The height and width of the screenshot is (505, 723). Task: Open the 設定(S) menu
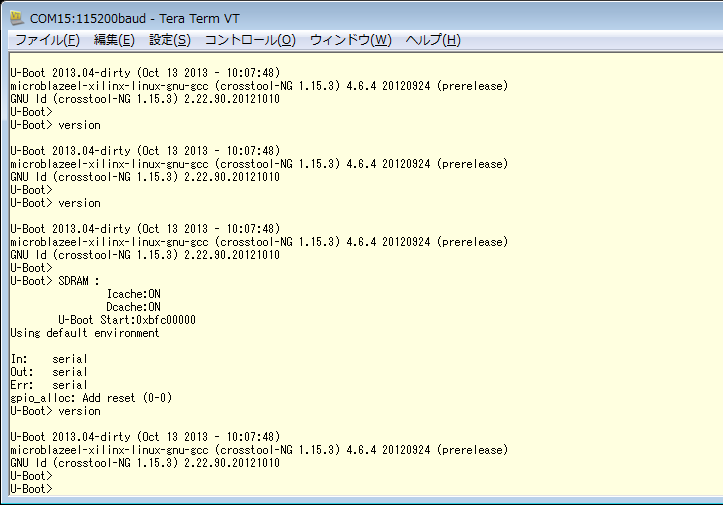(170, 40)
